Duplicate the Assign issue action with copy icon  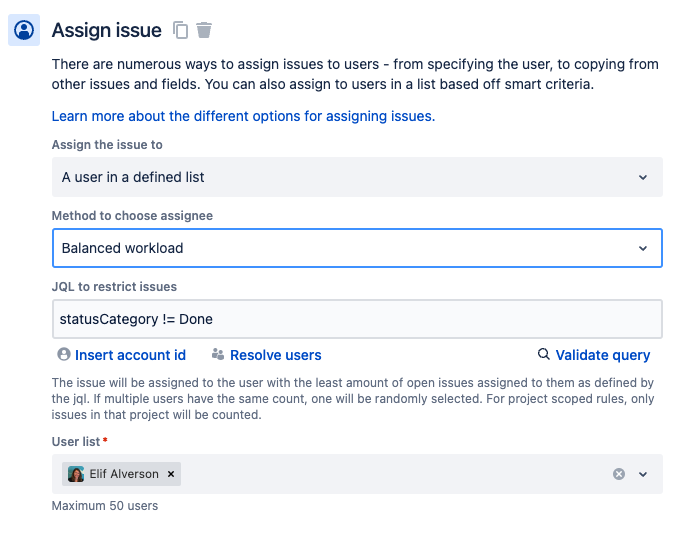[181, 30]
